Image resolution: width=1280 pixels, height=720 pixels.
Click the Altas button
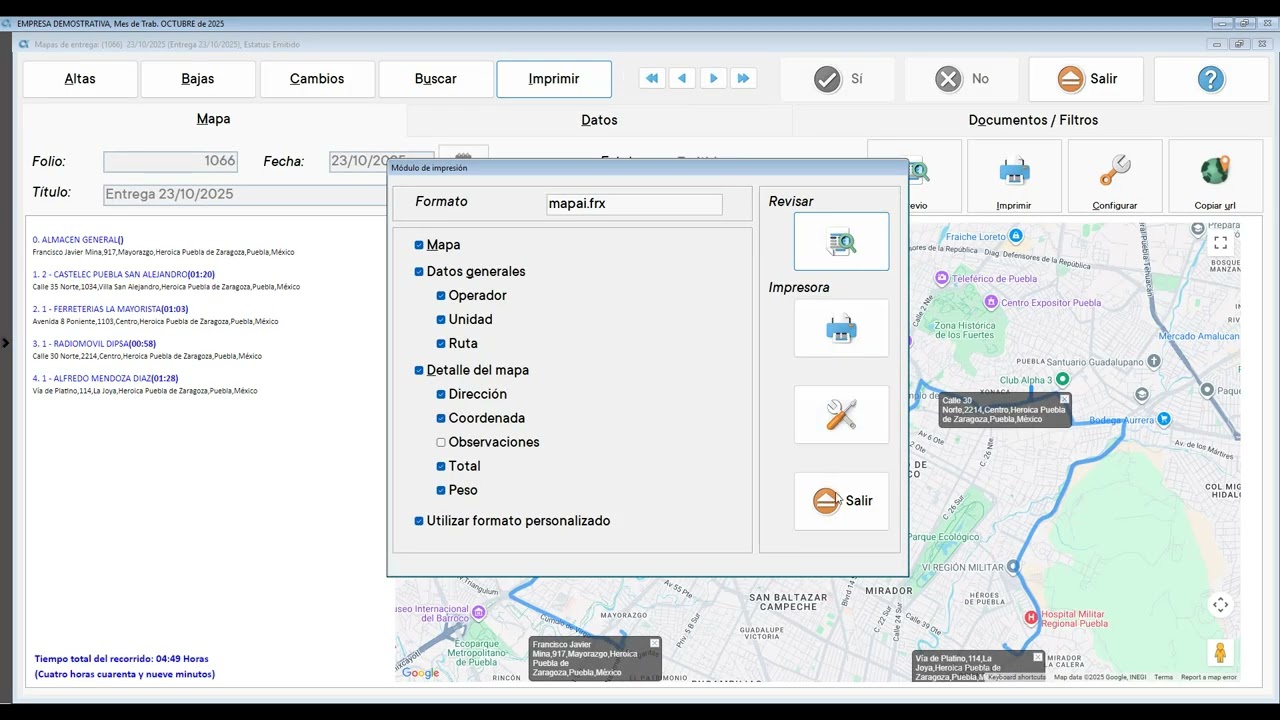click(x=80, y=79)
